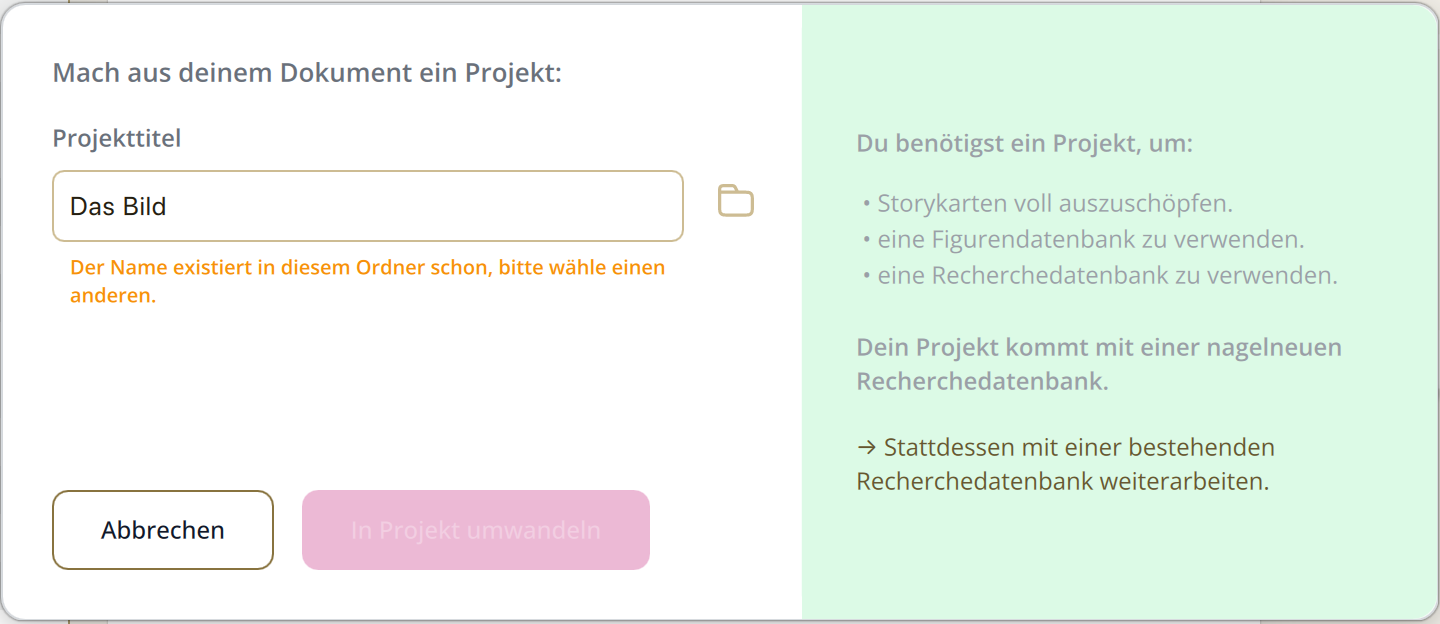Click the 'Du benötigst ein Projekt, um:' text
1440x624 pixels.
[x=1025, y=144]
